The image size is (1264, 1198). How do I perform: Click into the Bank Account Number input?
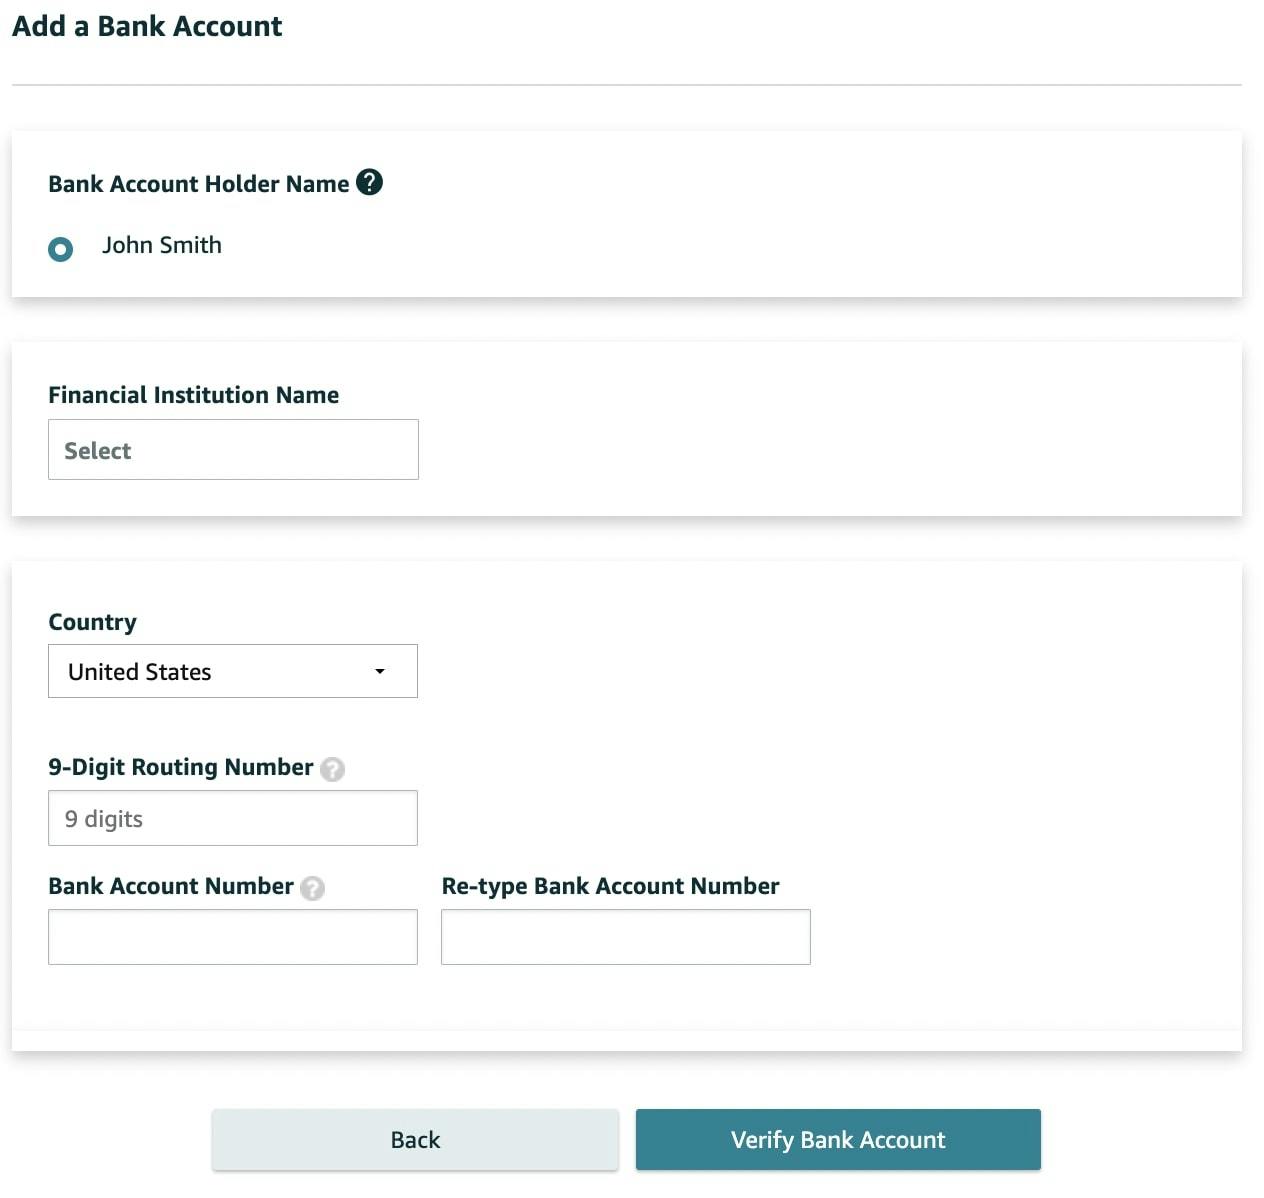pyautogui.click(x=233, y=937)
